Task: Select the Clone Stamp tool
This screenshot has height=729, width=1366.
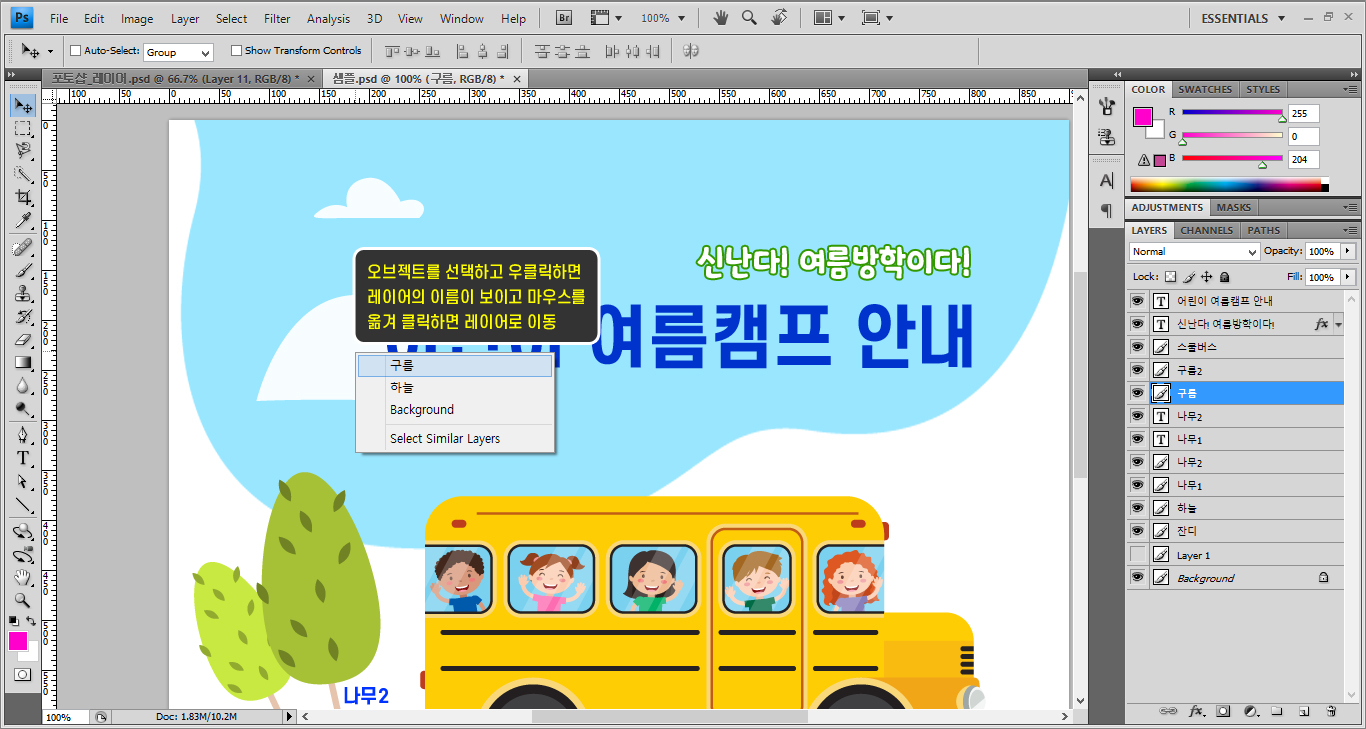Action: (23, 293)
